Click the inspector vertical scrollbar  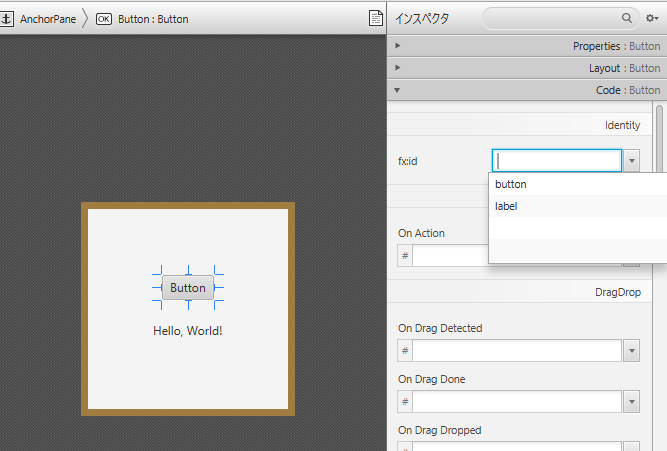click(659, 140)
